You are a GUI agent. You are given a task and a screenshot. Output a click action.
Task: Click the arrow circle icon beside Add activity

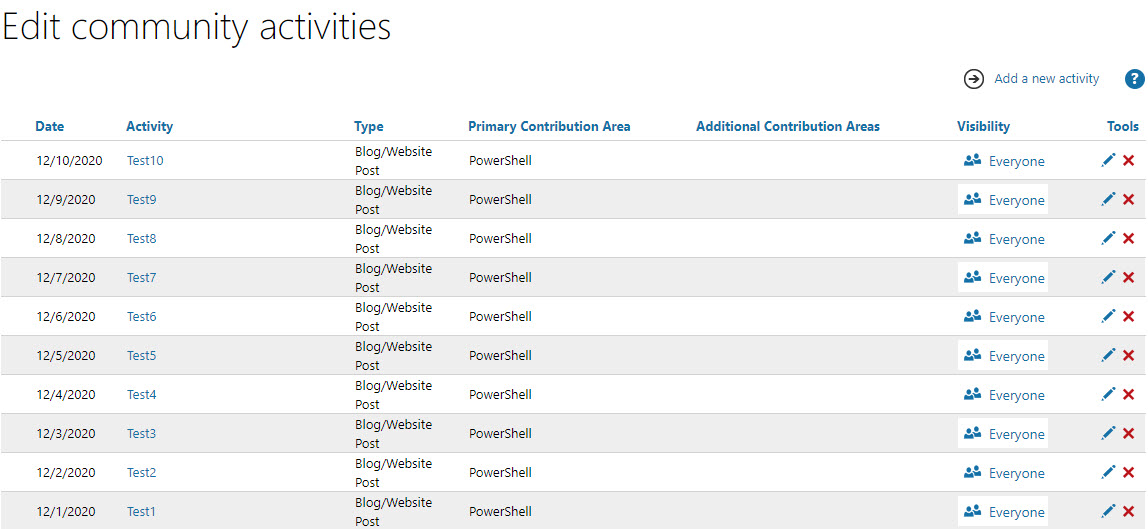974,79
